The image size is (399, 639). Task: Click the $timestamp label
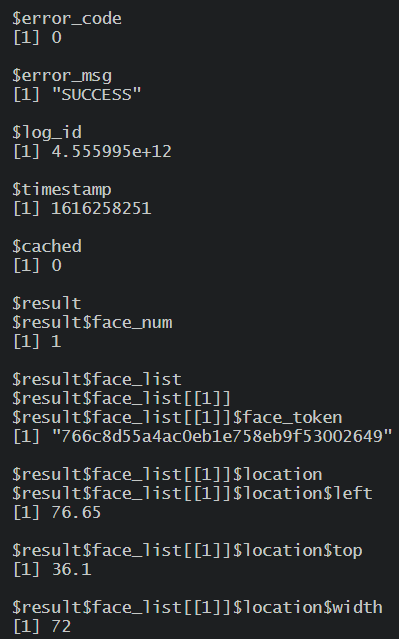[x=62, y=189]
